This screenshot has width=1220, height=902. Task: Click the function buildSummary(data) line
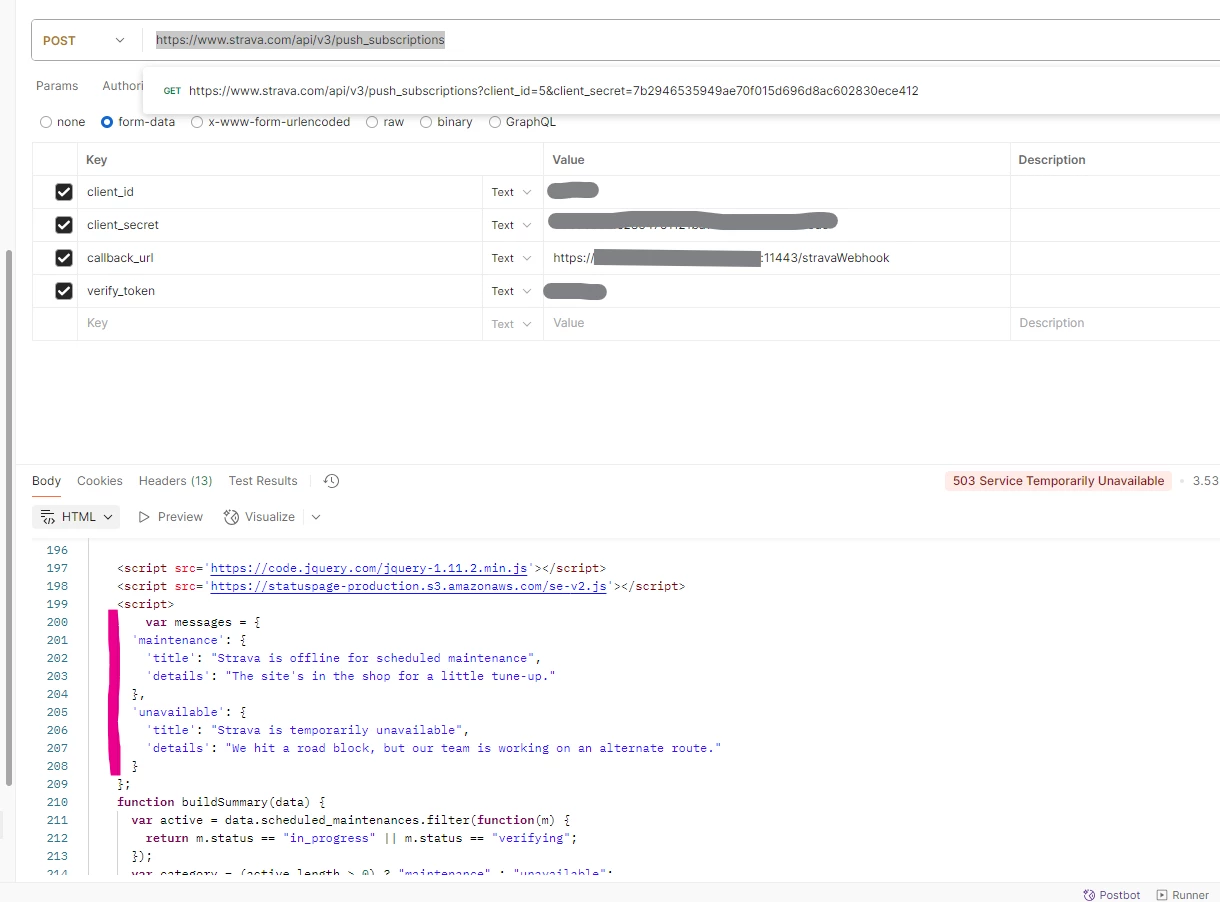(x=222, y=802)
